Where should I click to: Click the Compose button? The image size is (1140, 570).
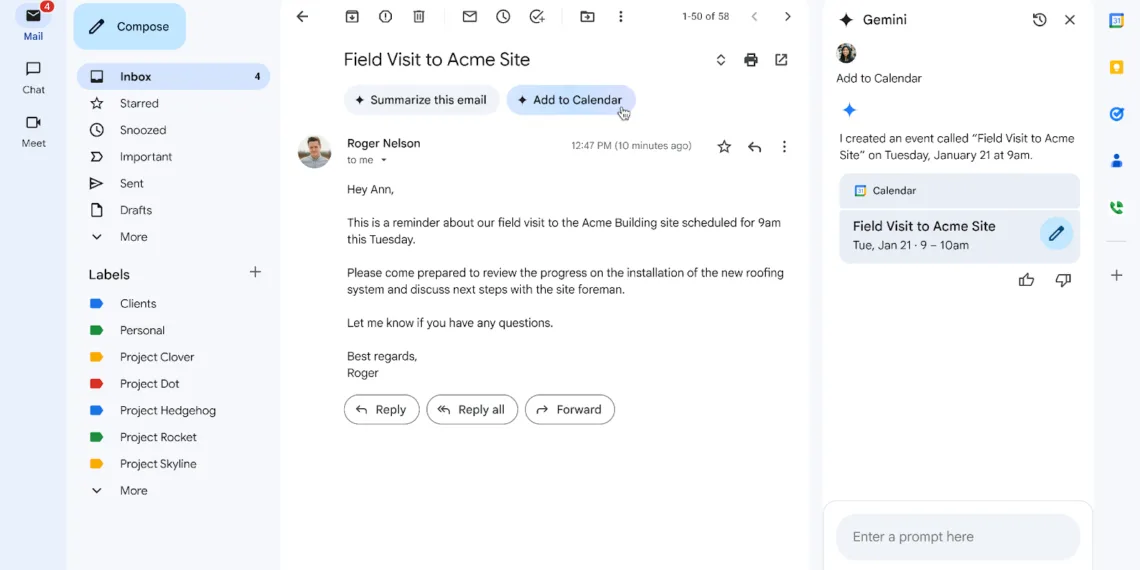tap(130, 27)
